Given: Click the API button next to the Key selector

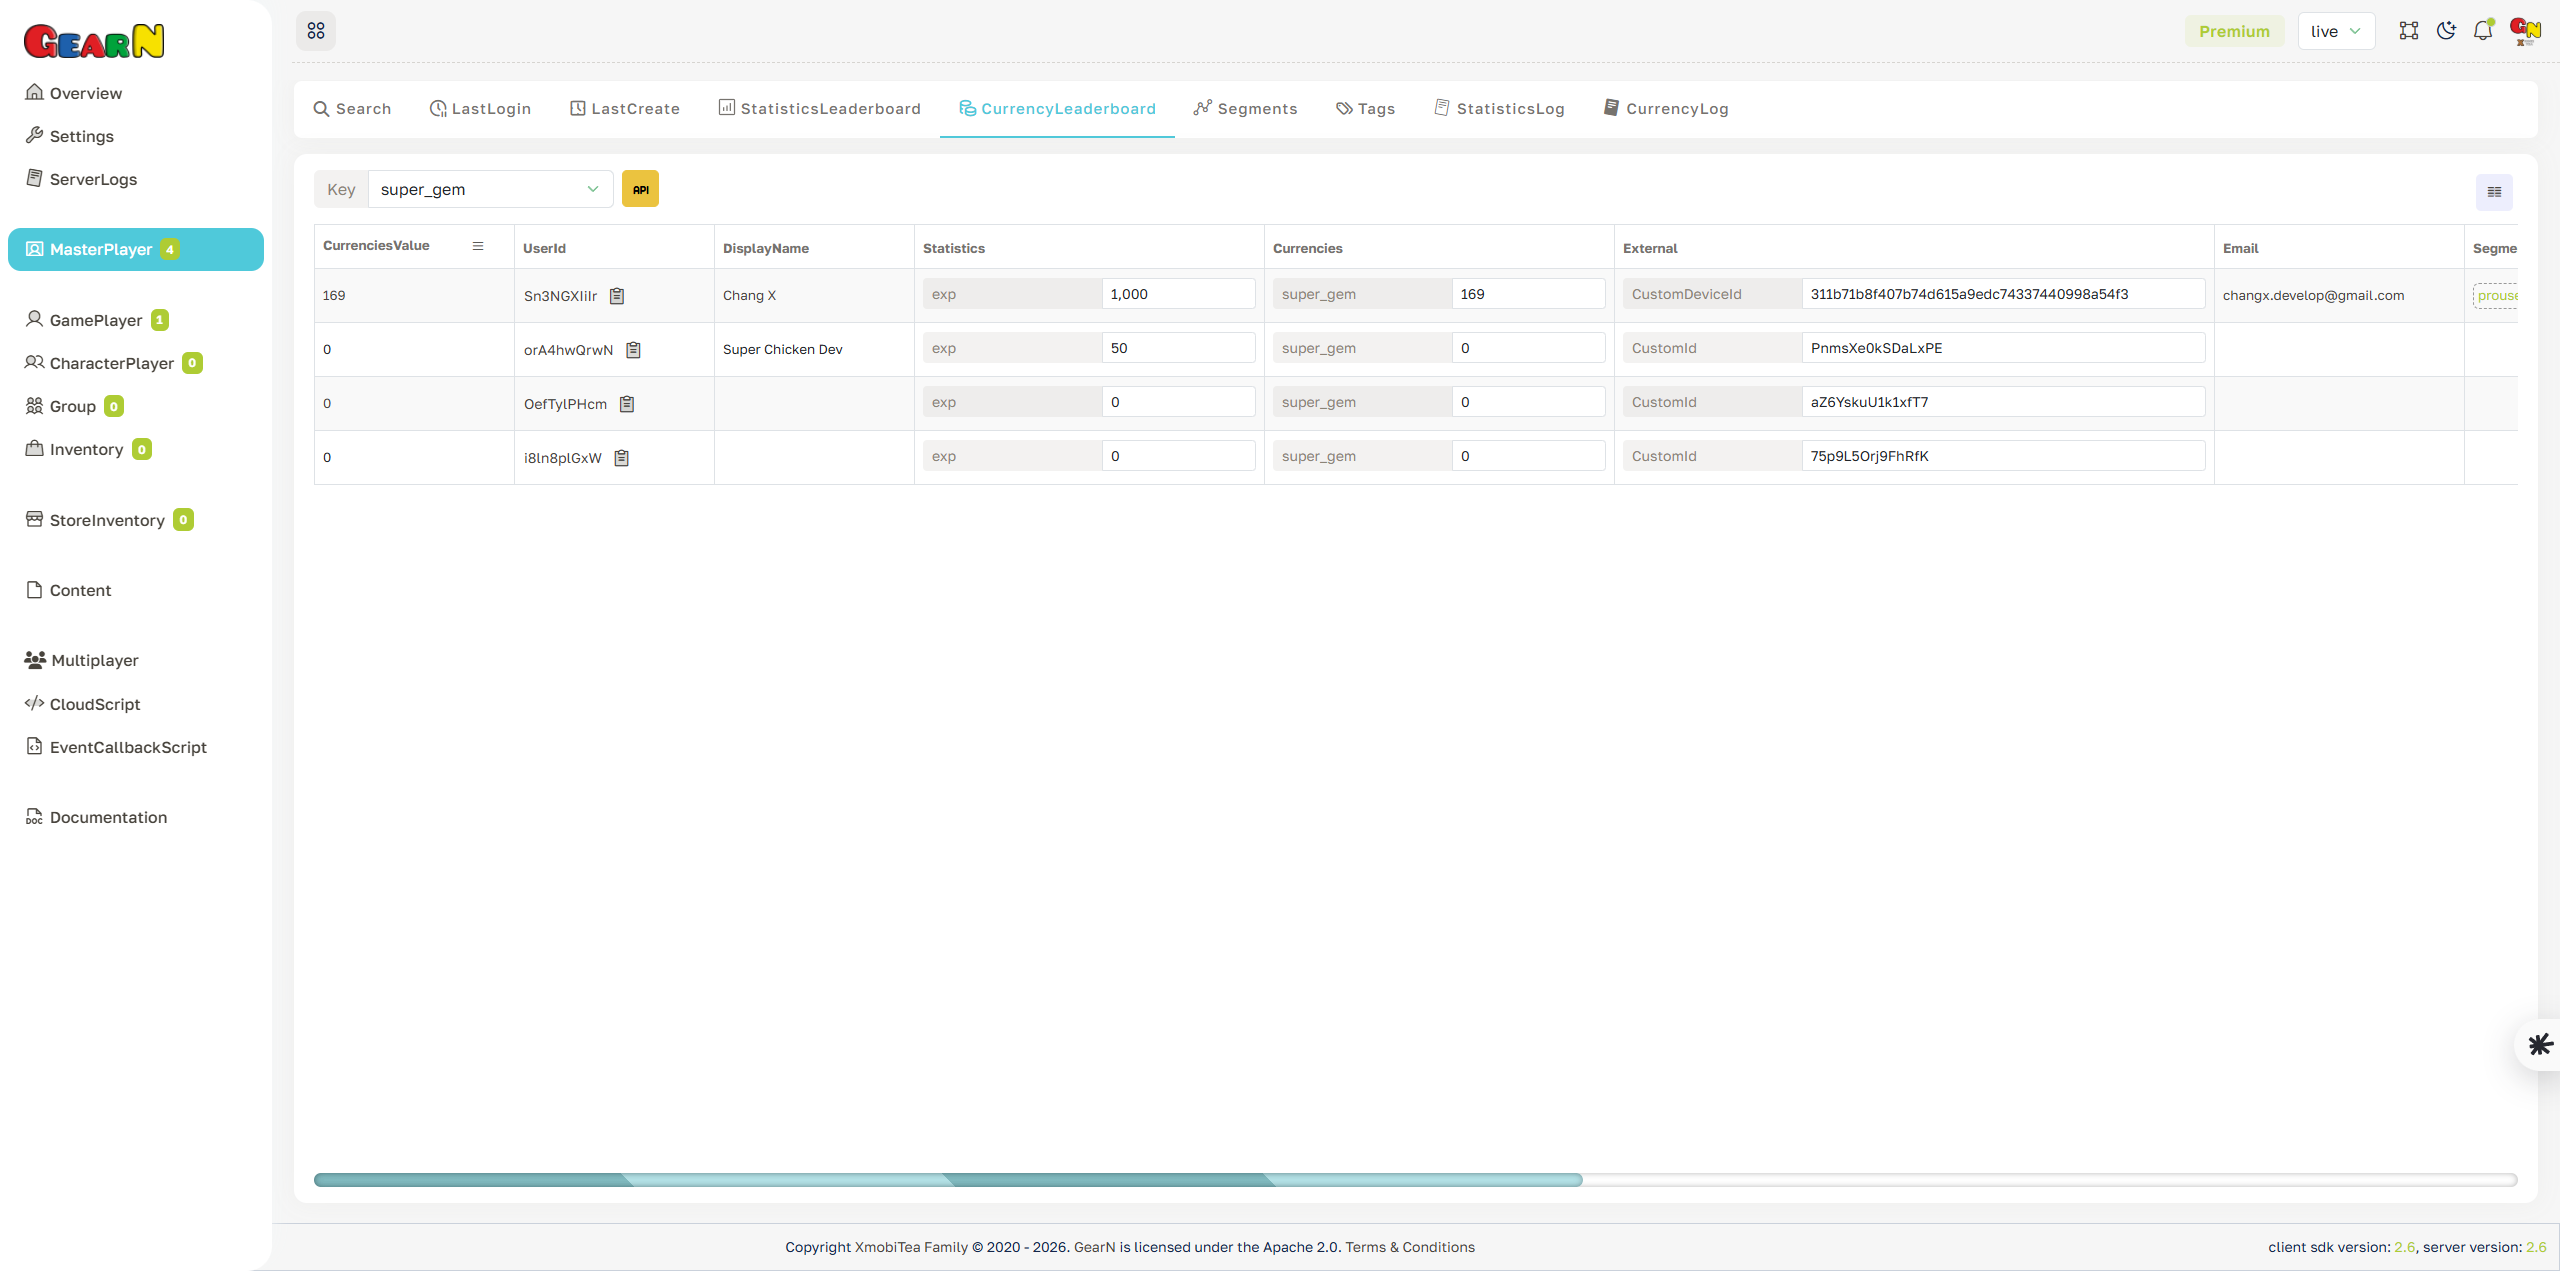Looking at the screenshot, I should click(640, 188).
